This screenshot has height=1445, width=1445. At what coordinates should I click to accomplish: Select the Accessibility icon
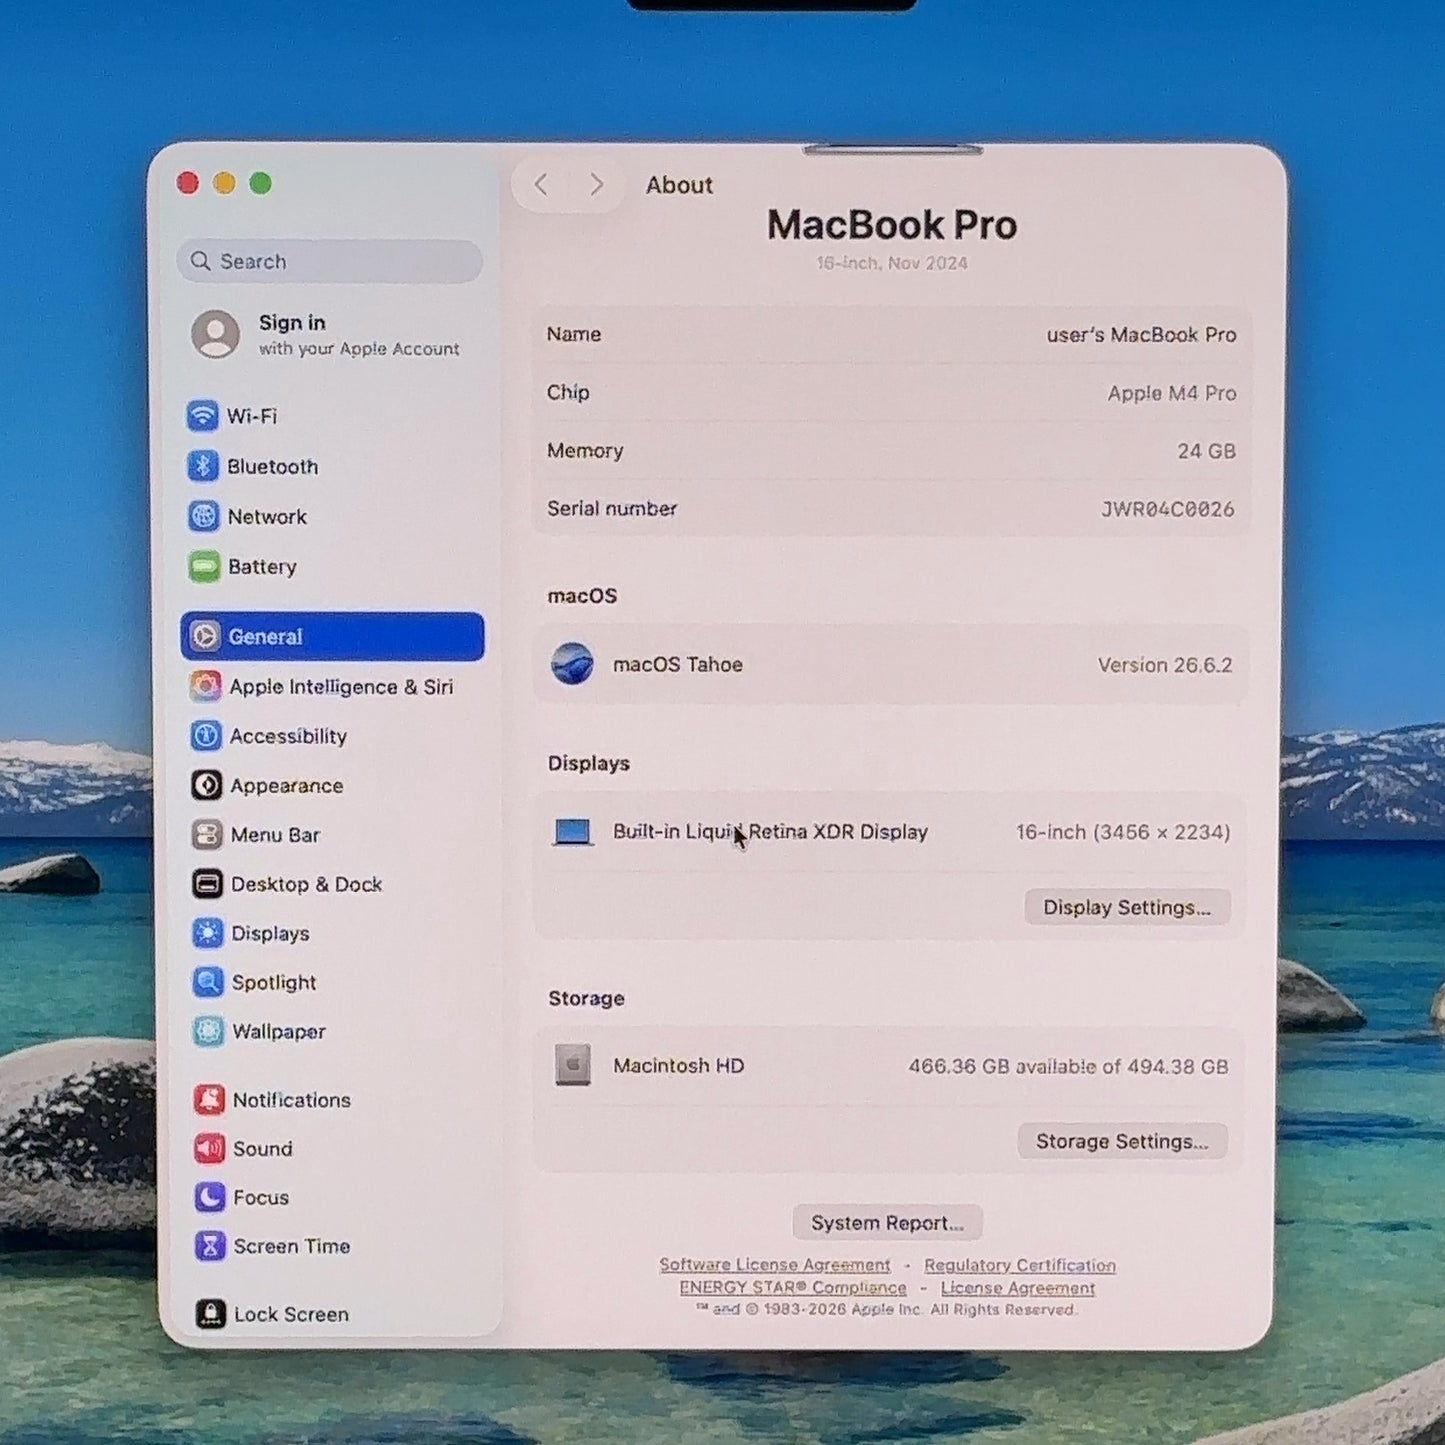(206, 736)
